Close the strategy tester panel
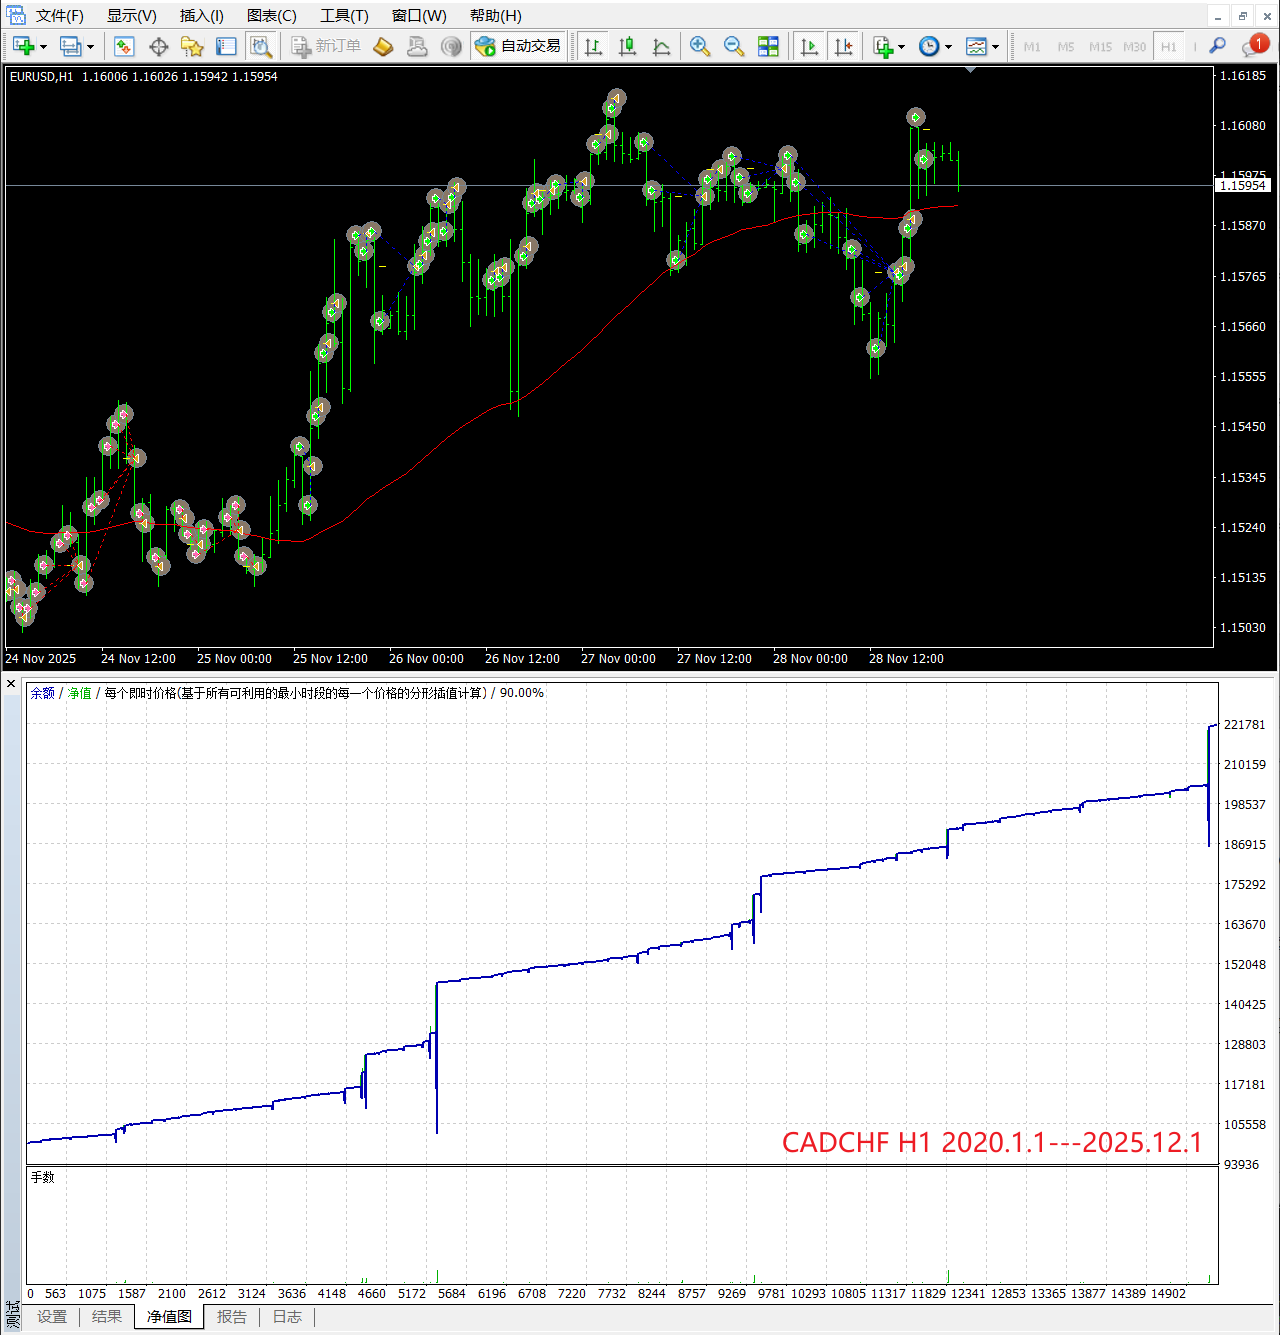 (11, 684)
